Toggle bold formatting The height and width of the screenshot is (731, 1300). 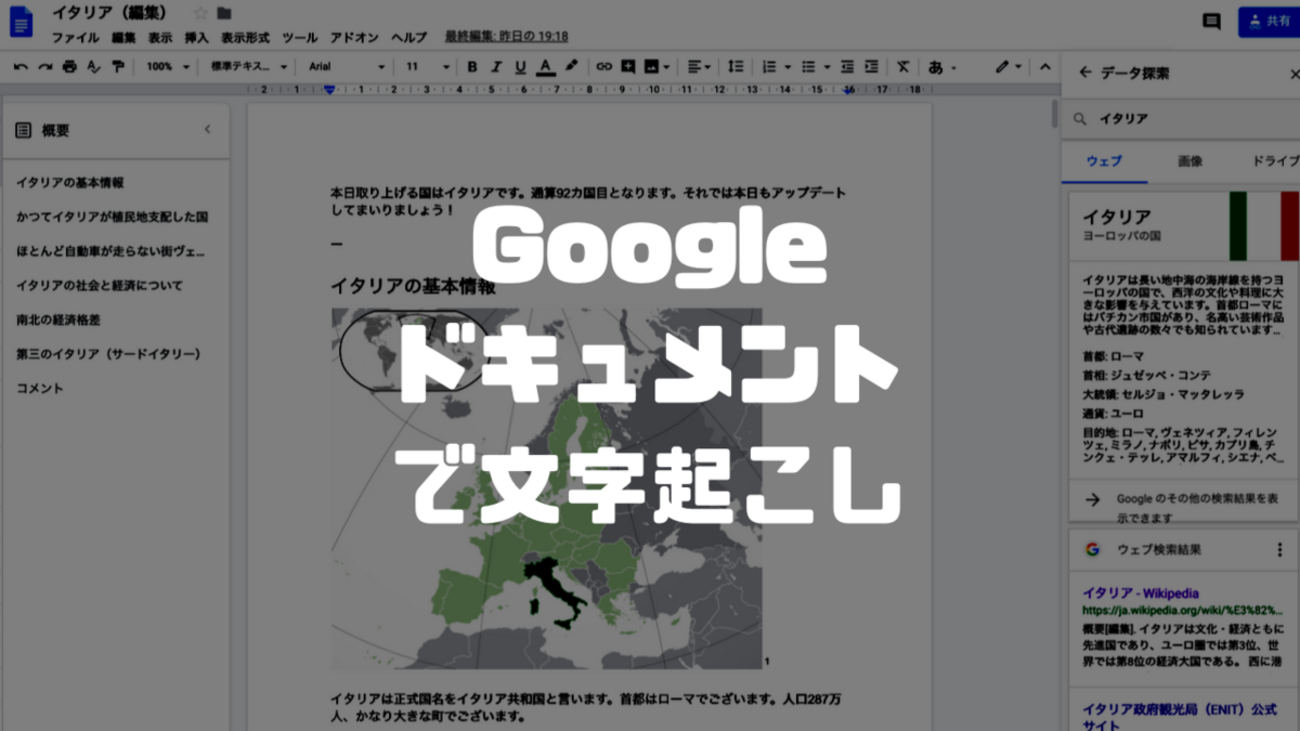[x=472, y=67]
